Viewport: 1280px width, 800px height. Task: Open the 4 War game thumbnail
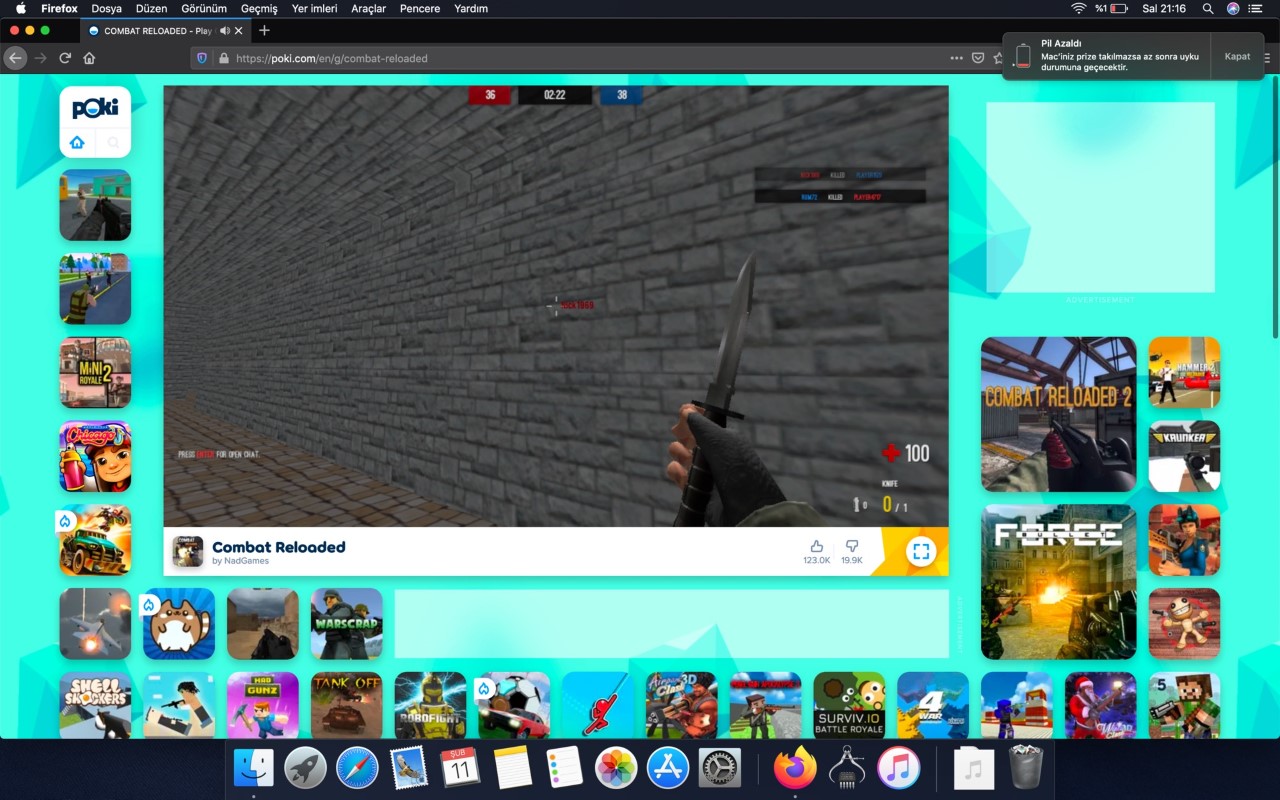coord(933,706)
